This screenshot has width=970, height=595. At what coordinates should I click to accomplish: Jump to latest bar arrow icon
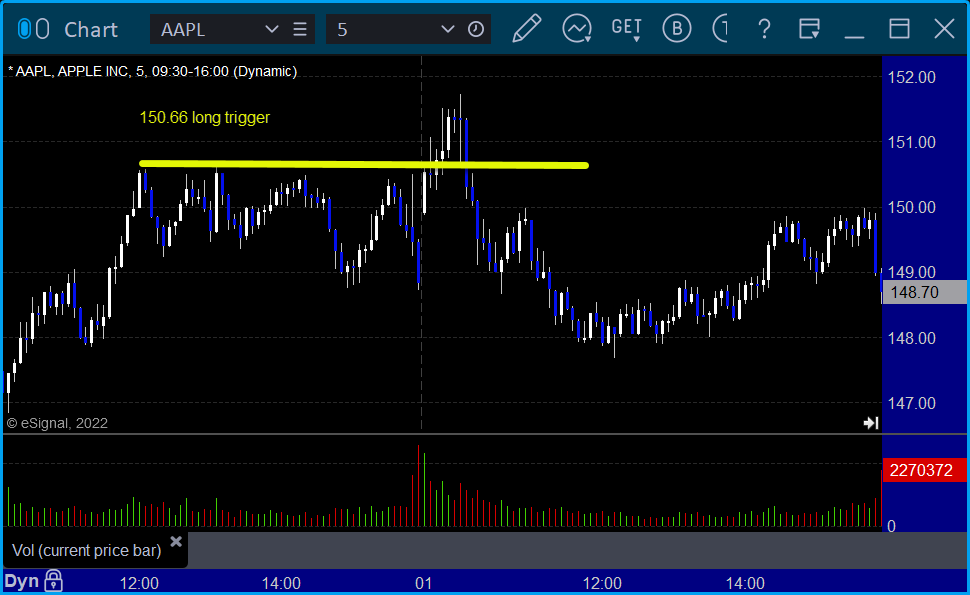point(871,423)
